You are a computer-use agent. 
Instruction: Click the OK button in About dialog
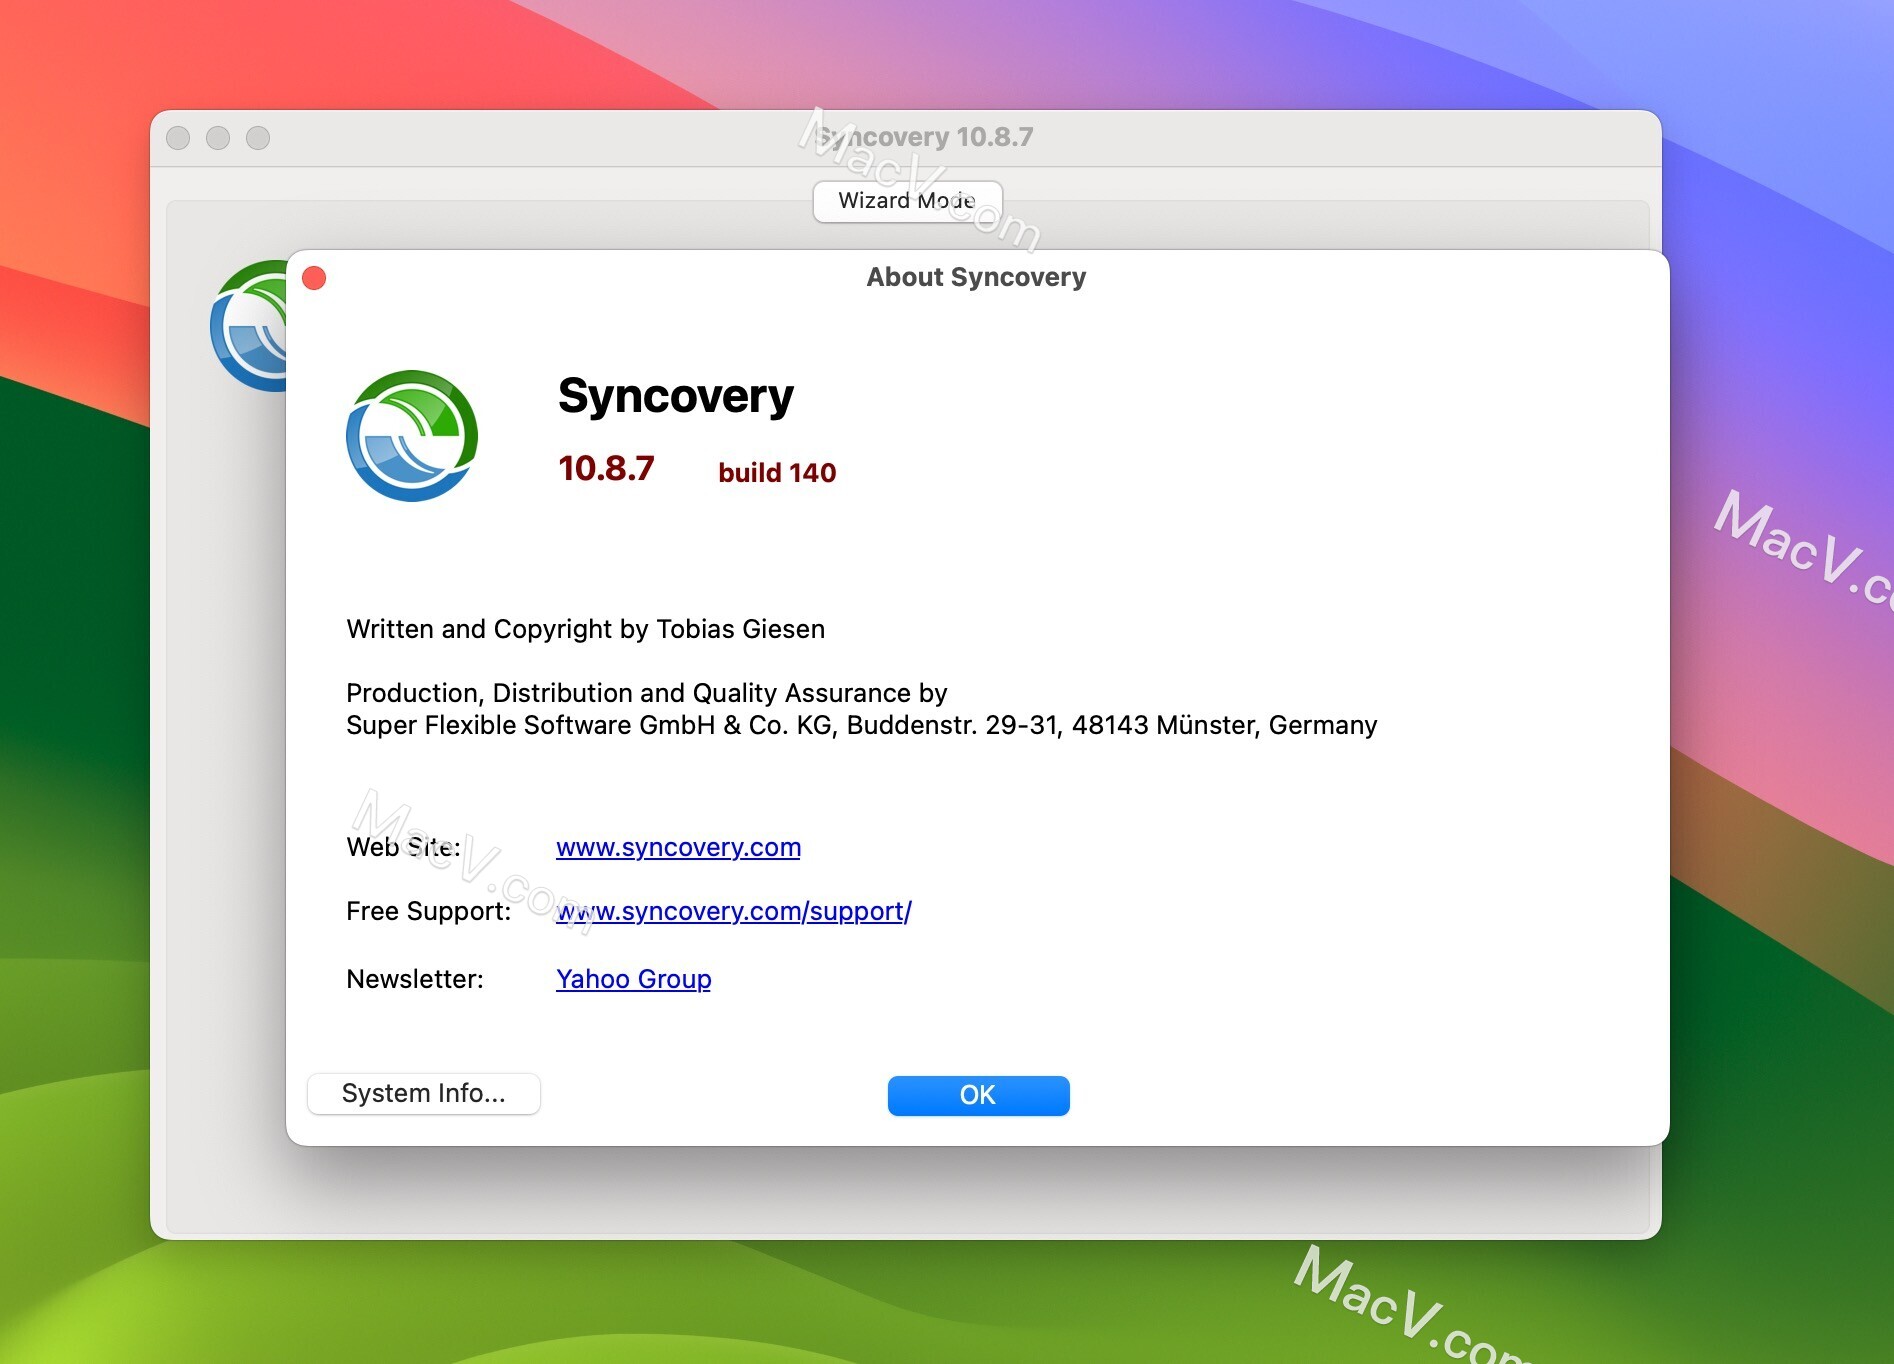[x=978, y=1095]
